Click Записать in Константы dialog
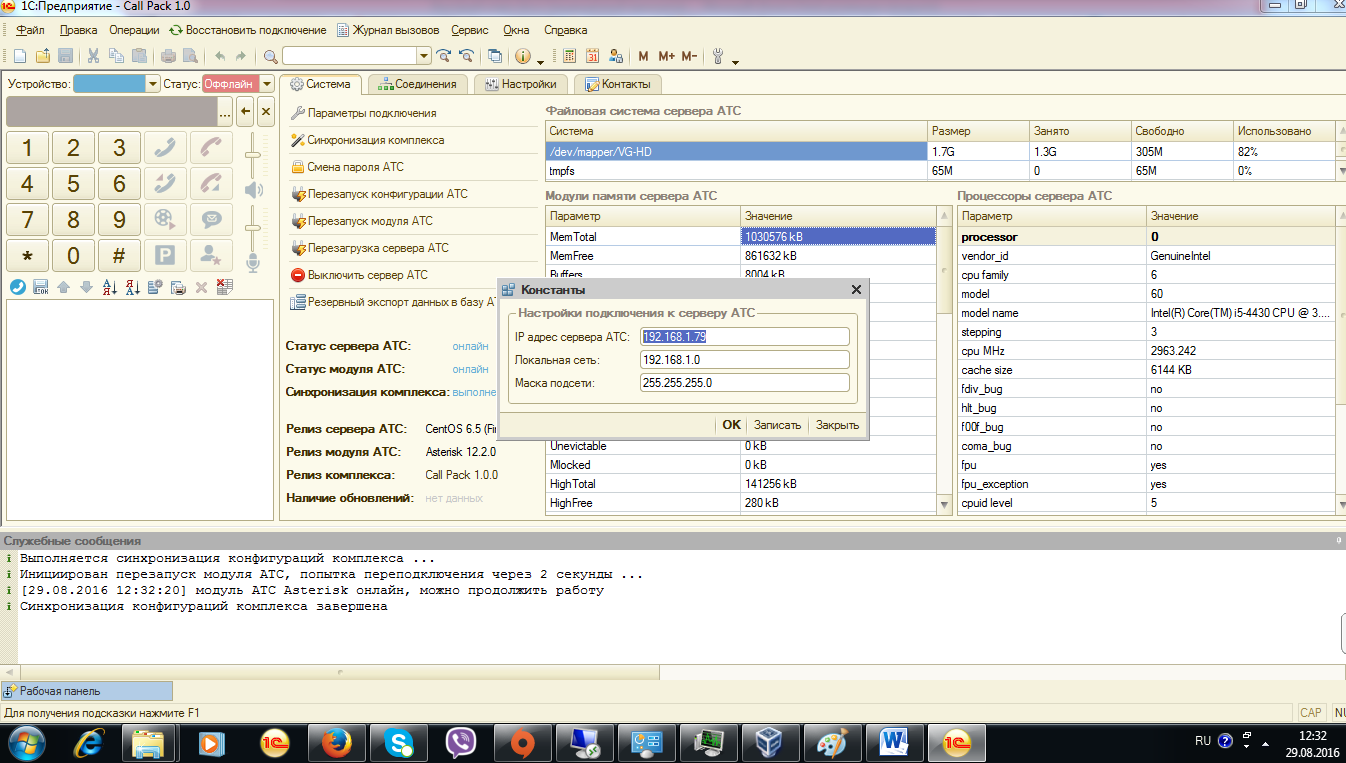 [x=777, y=425]
